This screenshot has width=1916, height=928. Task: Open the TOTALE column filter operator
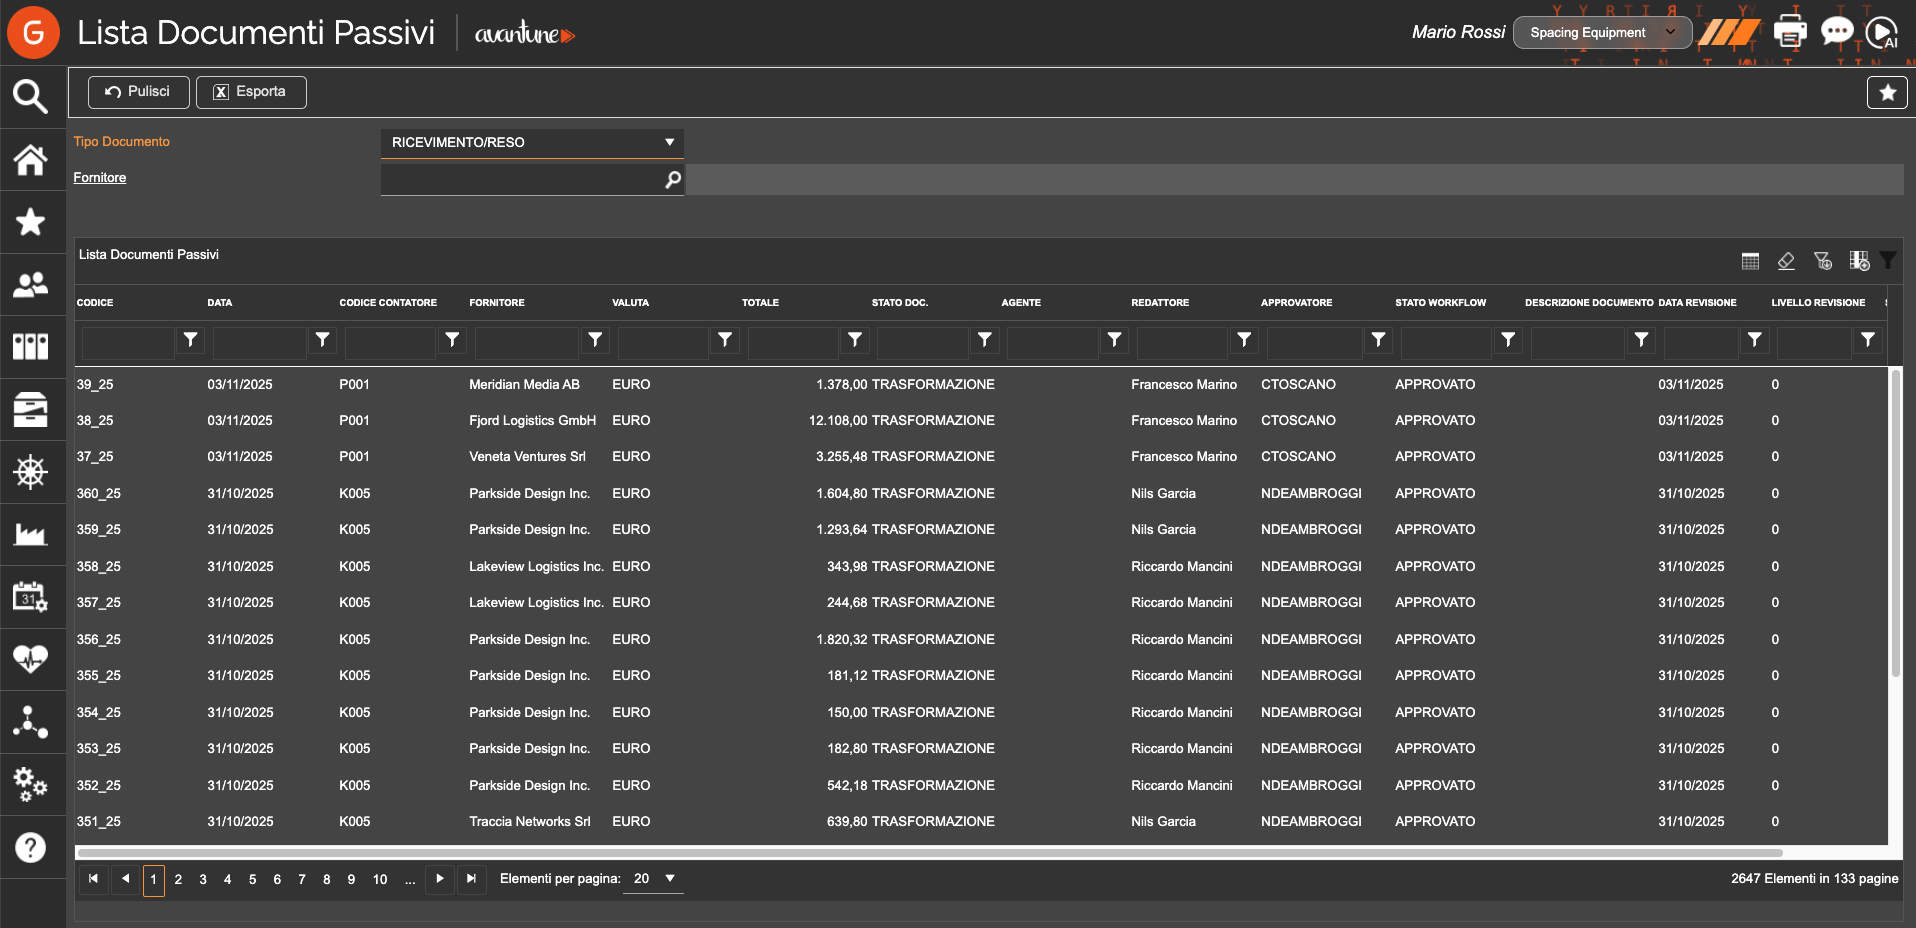855,340
